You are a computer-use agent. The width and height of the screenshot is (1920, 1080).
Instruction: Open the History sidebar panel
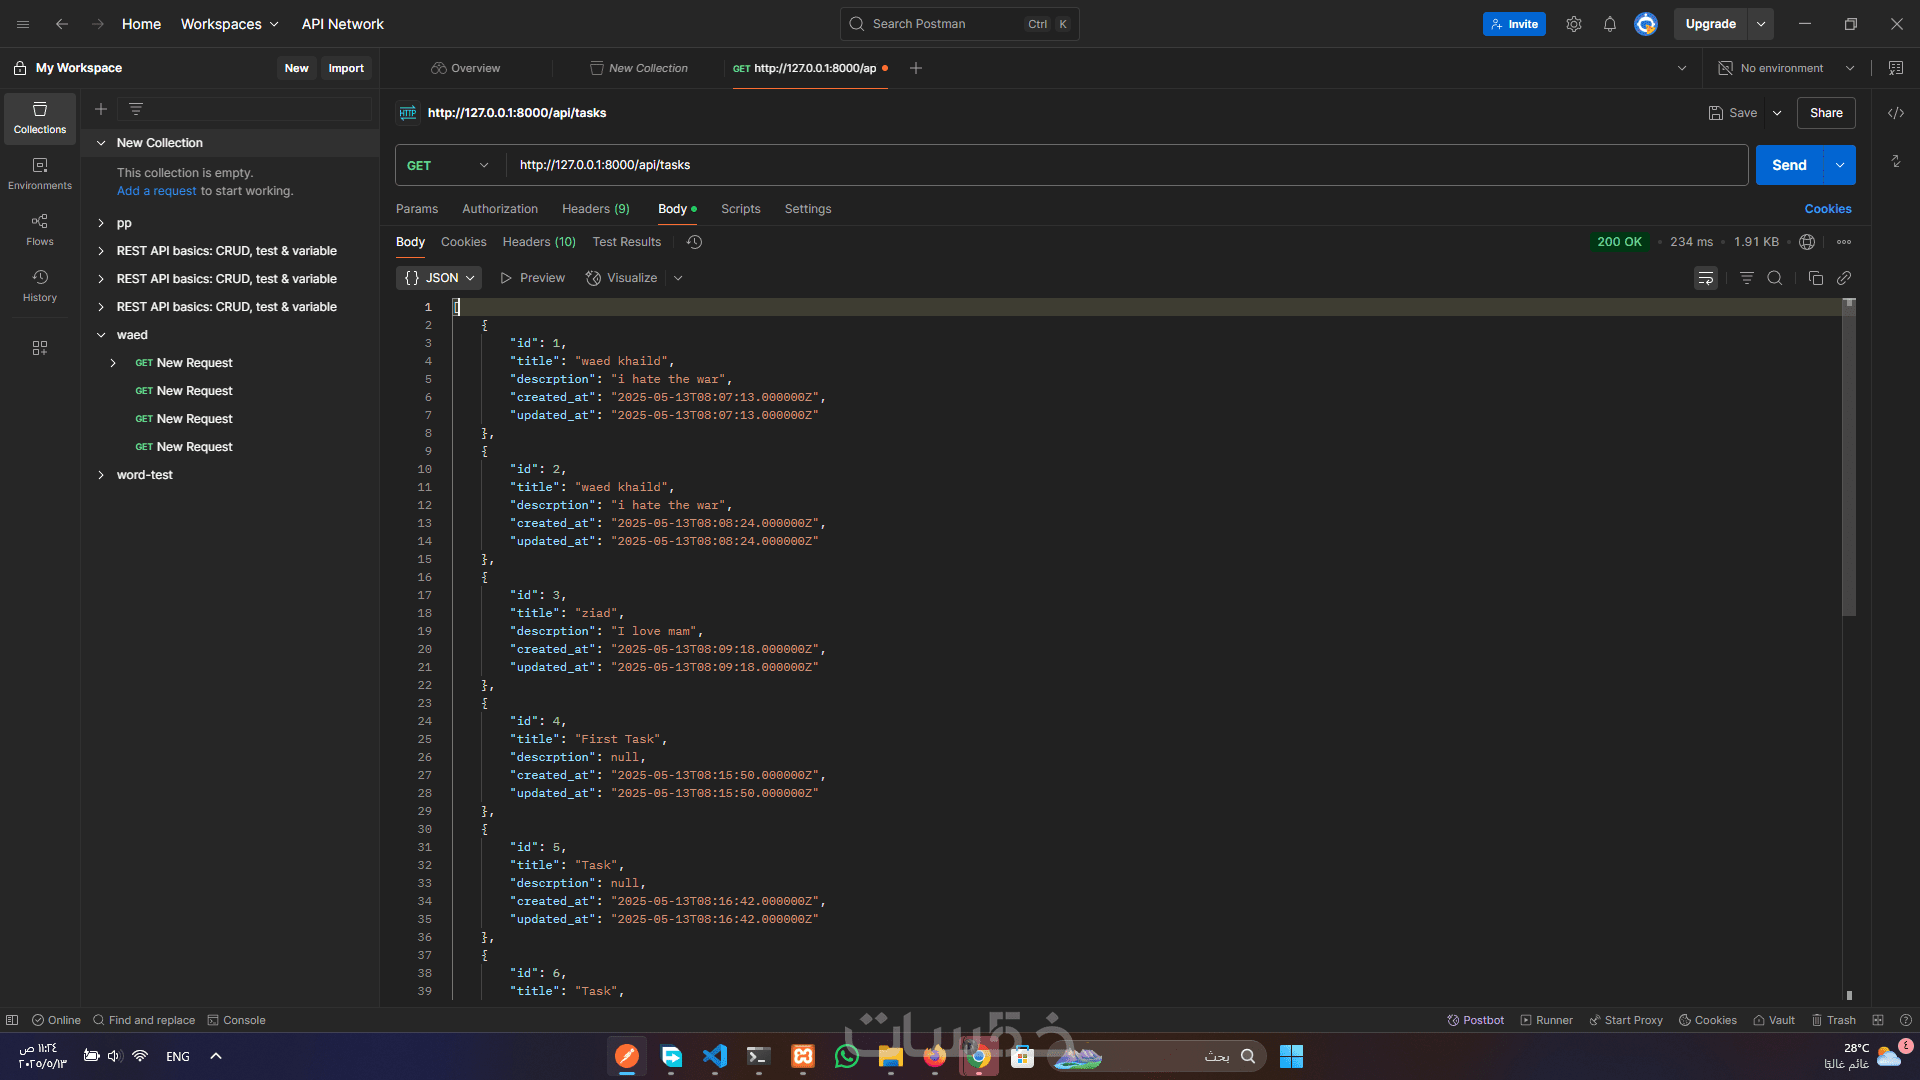pyautogui.click(x=40, y=285)
